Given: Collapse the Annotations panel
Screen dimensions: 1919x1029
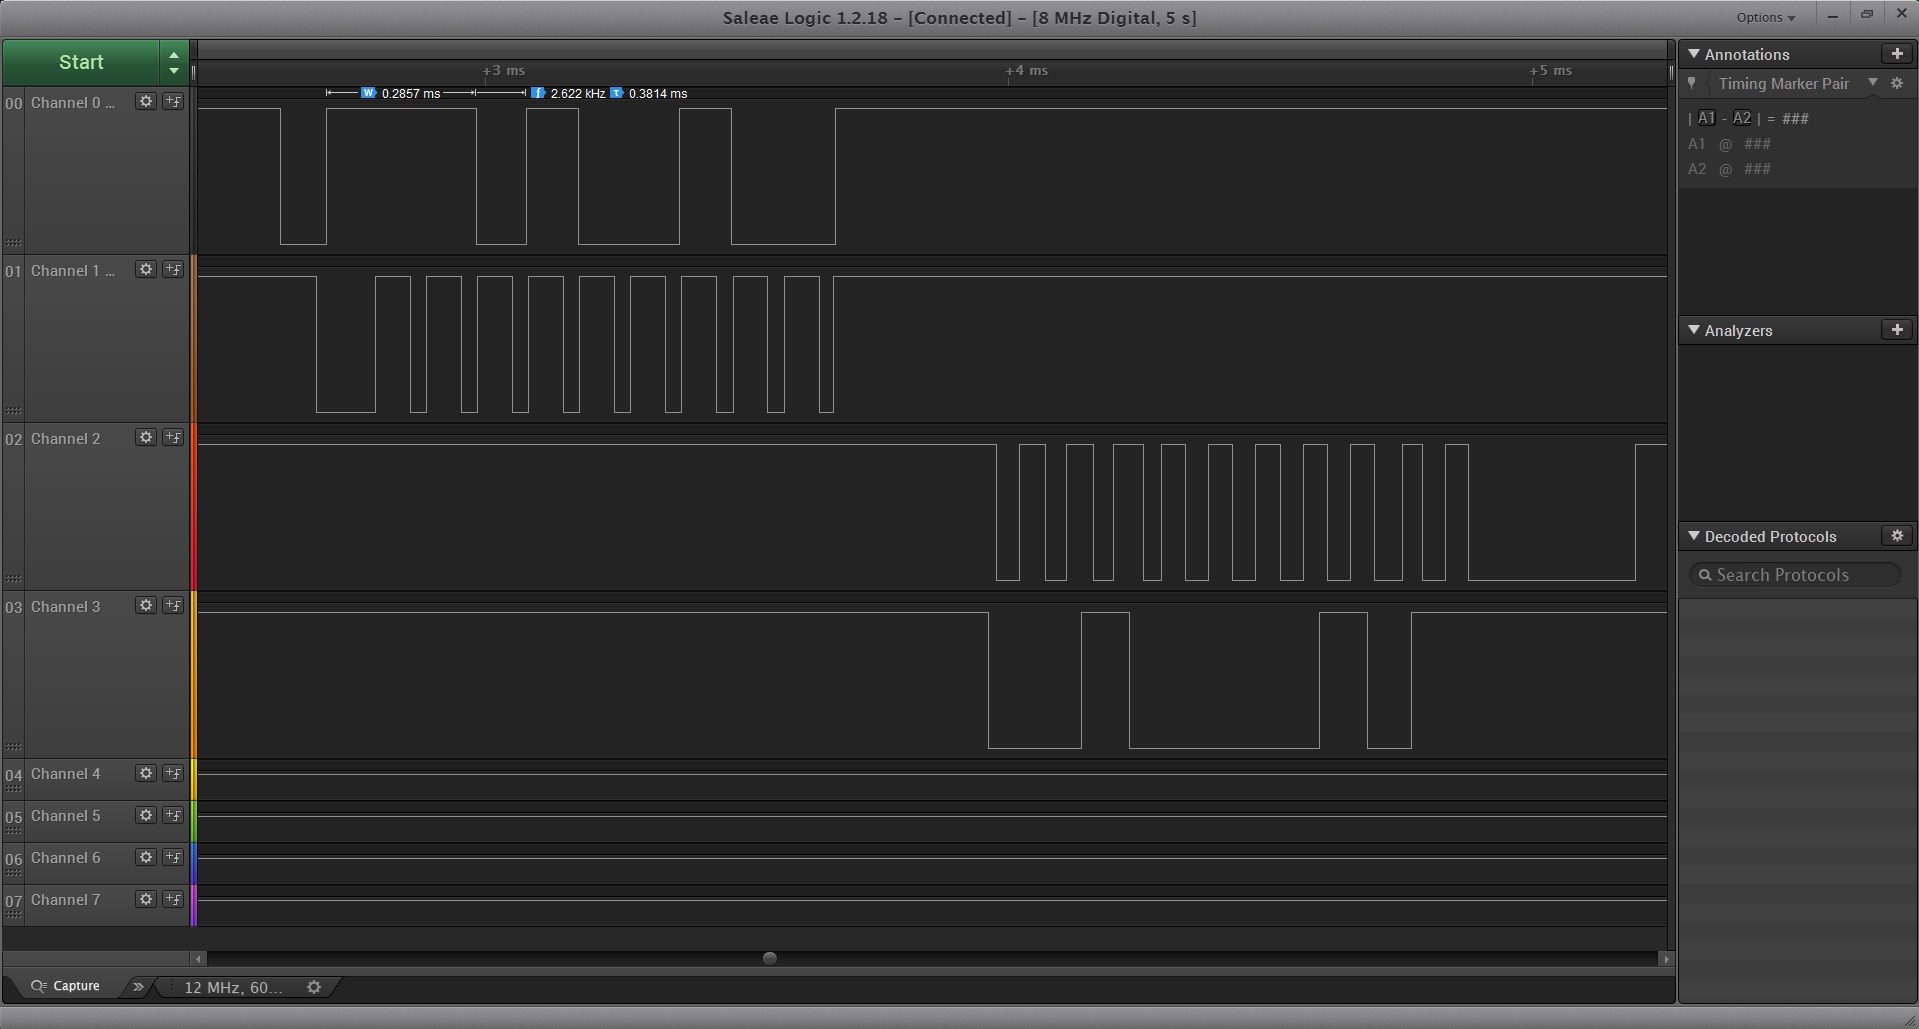Looking at the screenshot, I should pos(1694,54).
